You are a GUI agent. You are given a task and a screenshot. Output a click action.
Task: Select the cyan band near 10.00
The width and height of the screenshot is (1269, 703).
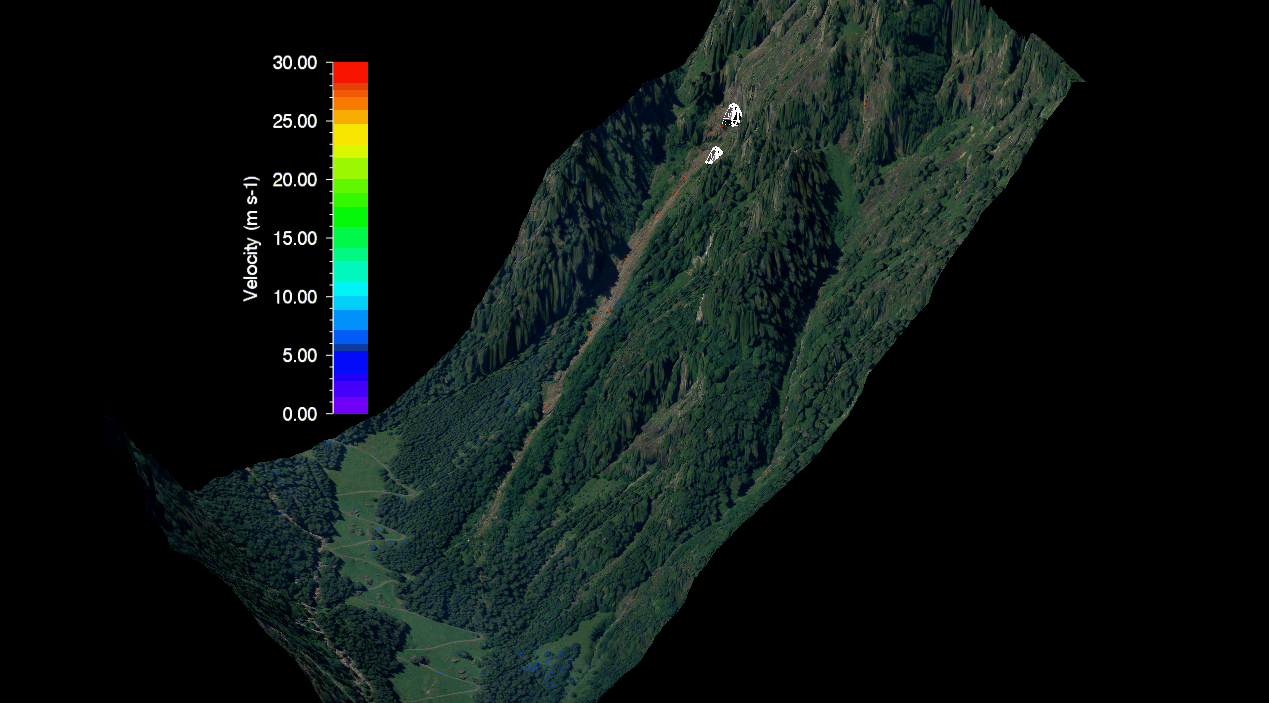pyautogui.click(x=350, y=289)
